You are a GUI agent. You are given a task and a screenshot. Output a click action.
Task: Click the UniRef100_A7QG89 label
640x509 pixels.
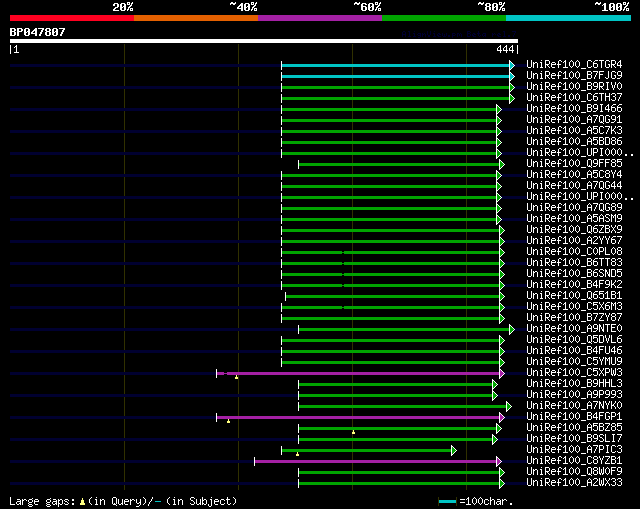[574, 208]
